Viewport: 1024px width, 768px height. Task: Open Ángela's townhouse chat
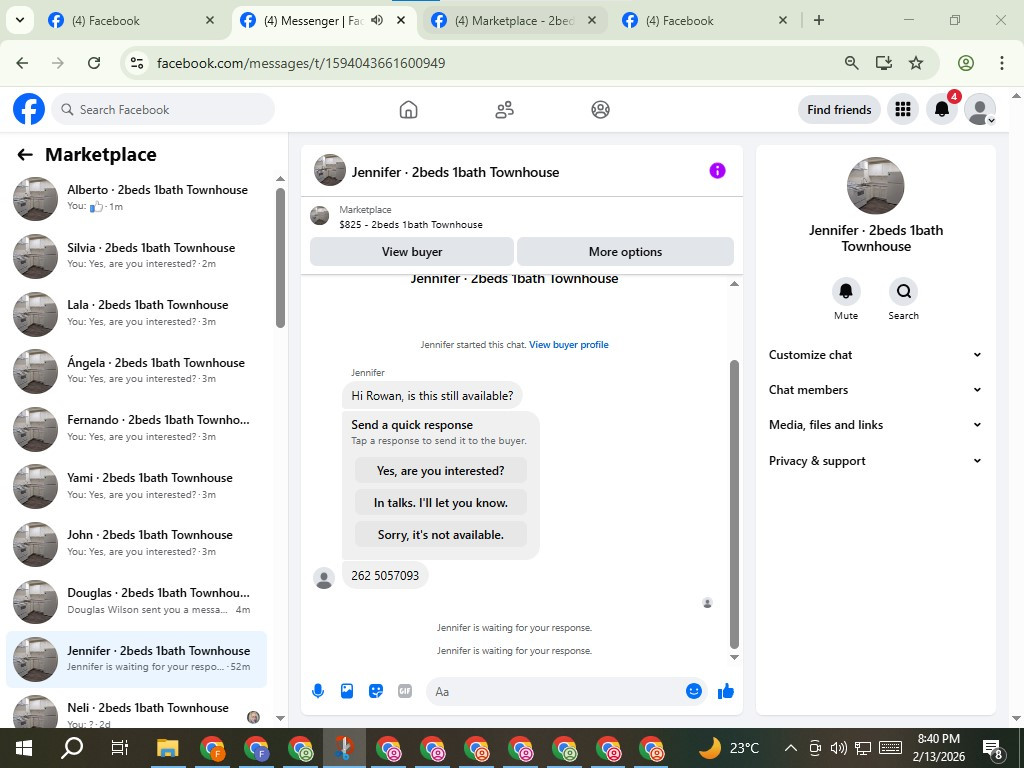(137, 370)
